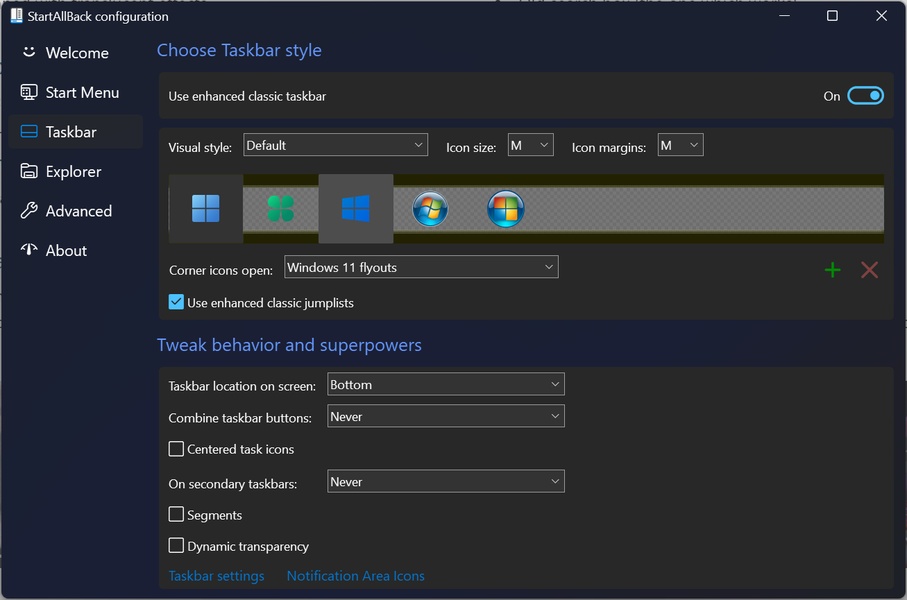Click the red X remove icon

coord(869,270)
